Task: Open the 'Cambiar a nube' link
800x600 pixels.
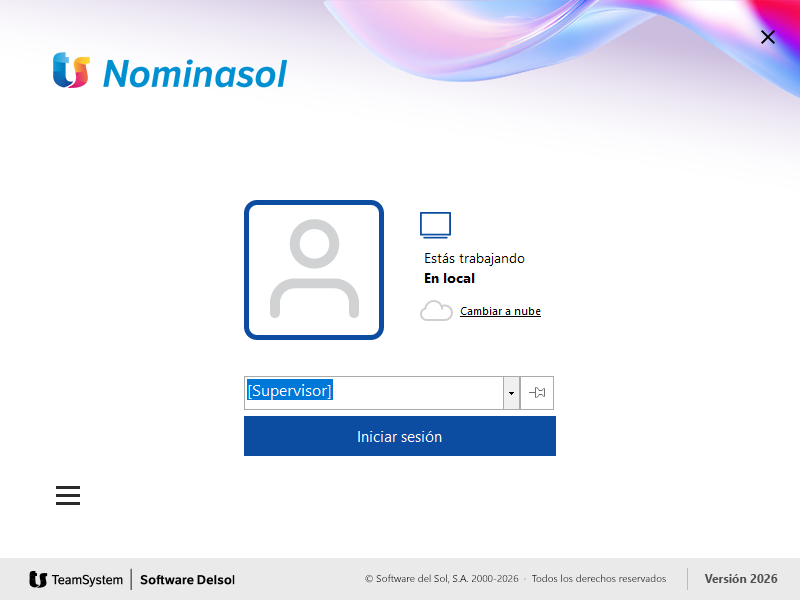Action: coord(500,311)
